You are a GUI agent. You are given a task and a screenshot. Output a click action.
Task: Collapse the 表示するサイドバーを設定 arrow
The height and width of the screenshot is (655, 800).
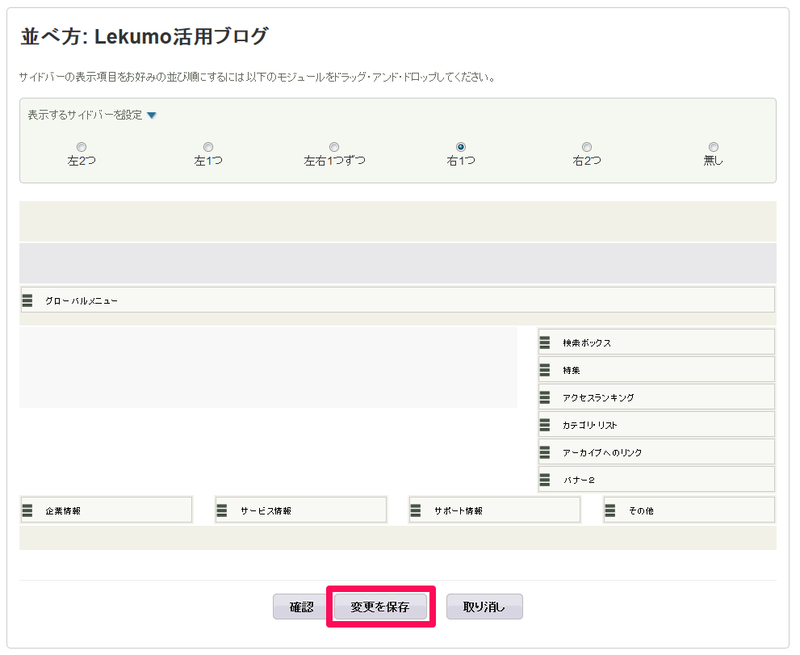point(152,115)
